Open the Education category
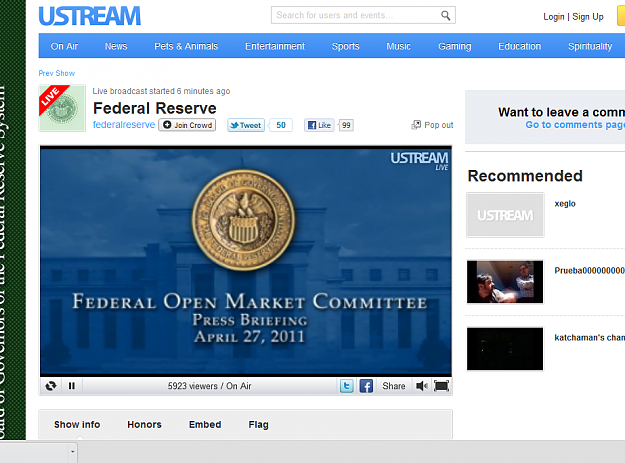The width and height of the screenshot is (625, 463). [519, 46]
